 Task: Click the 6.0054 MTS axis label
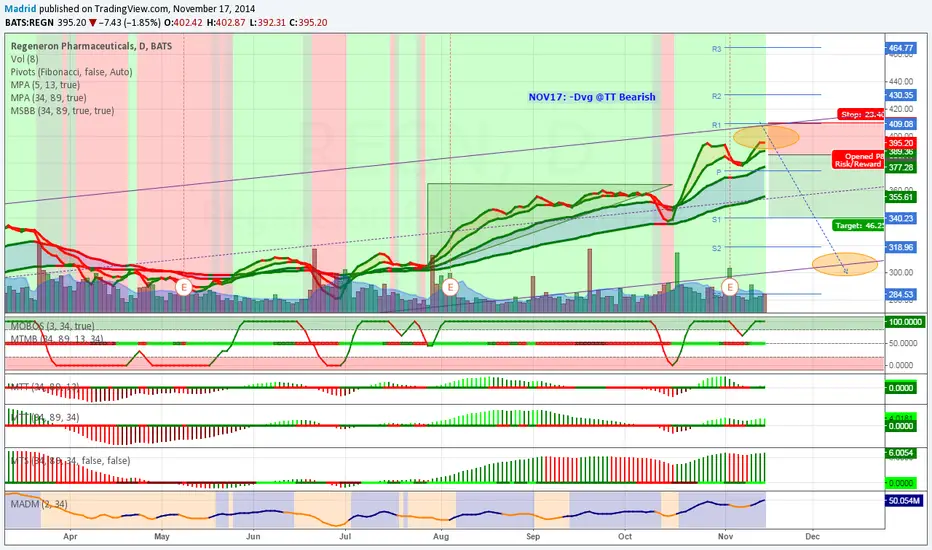(x=901, y=453)
